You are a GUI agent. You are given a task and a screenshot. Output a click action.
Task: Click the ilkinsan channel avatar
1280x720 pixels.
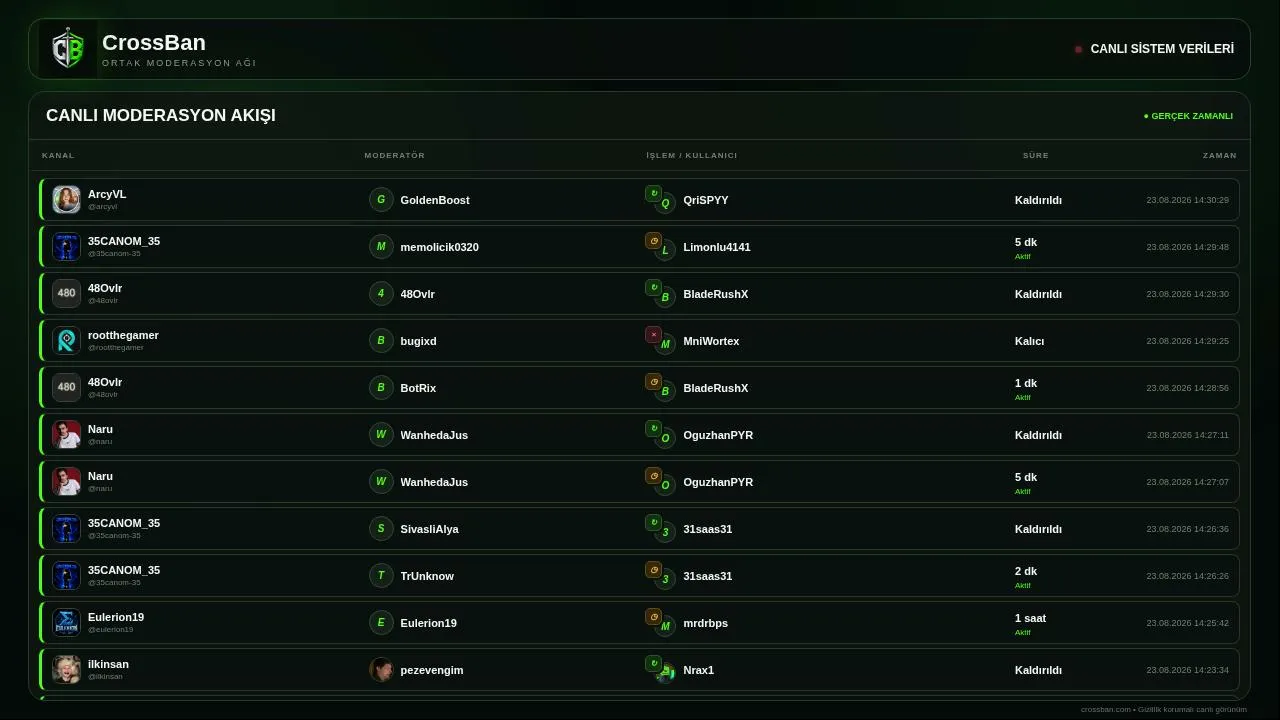(66, 669)
